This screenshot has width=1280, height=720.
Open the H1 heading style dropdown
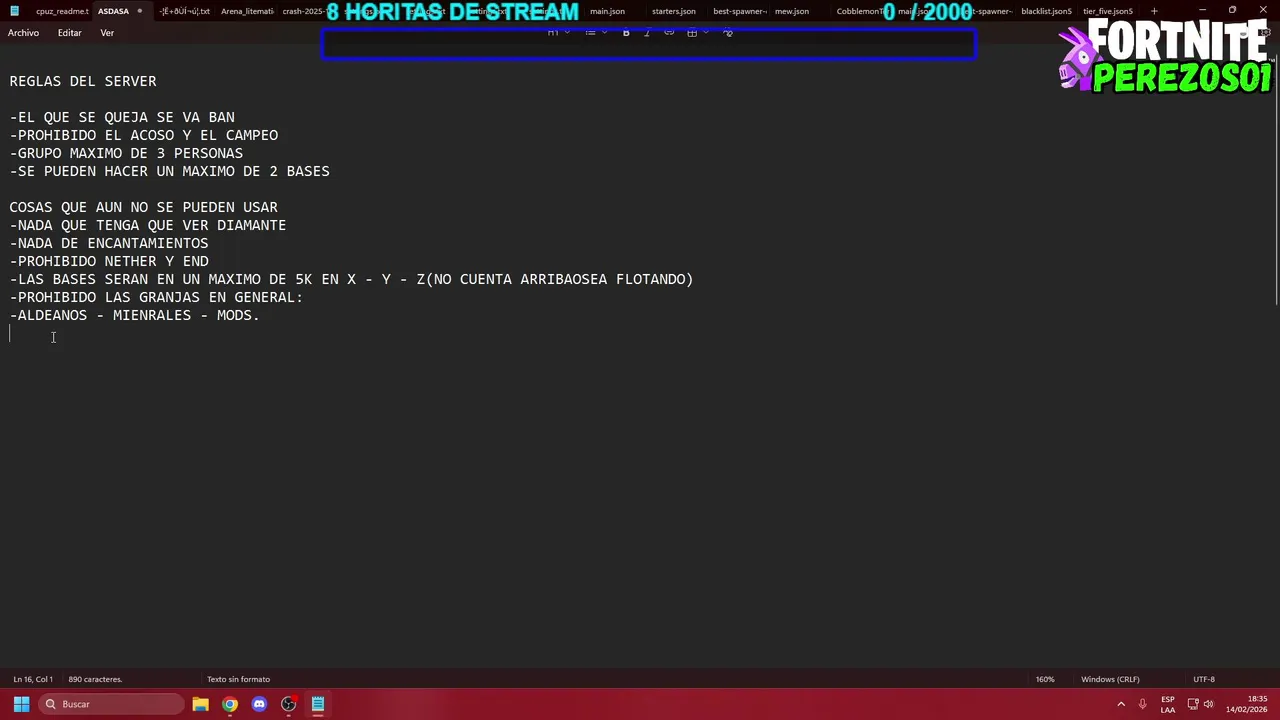558,33
